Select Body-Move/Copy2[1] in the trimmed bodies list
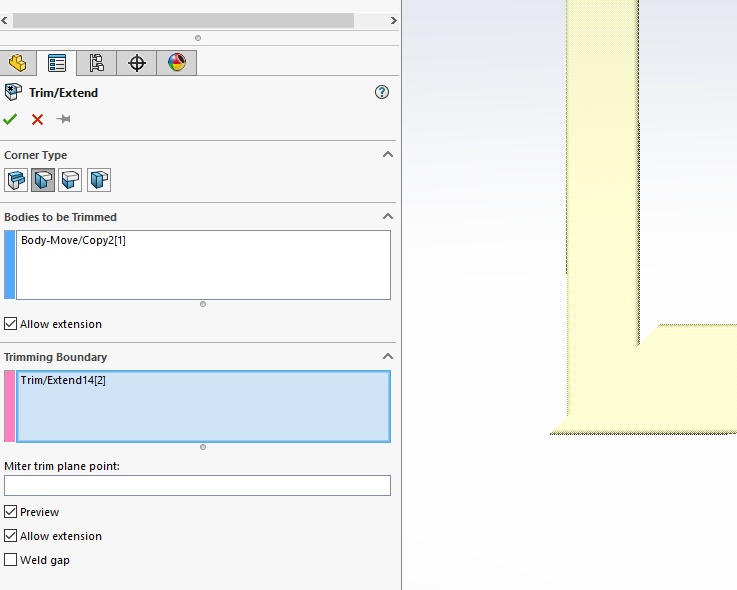Viewport: 737px width, 590px height. tap(73, 240)
